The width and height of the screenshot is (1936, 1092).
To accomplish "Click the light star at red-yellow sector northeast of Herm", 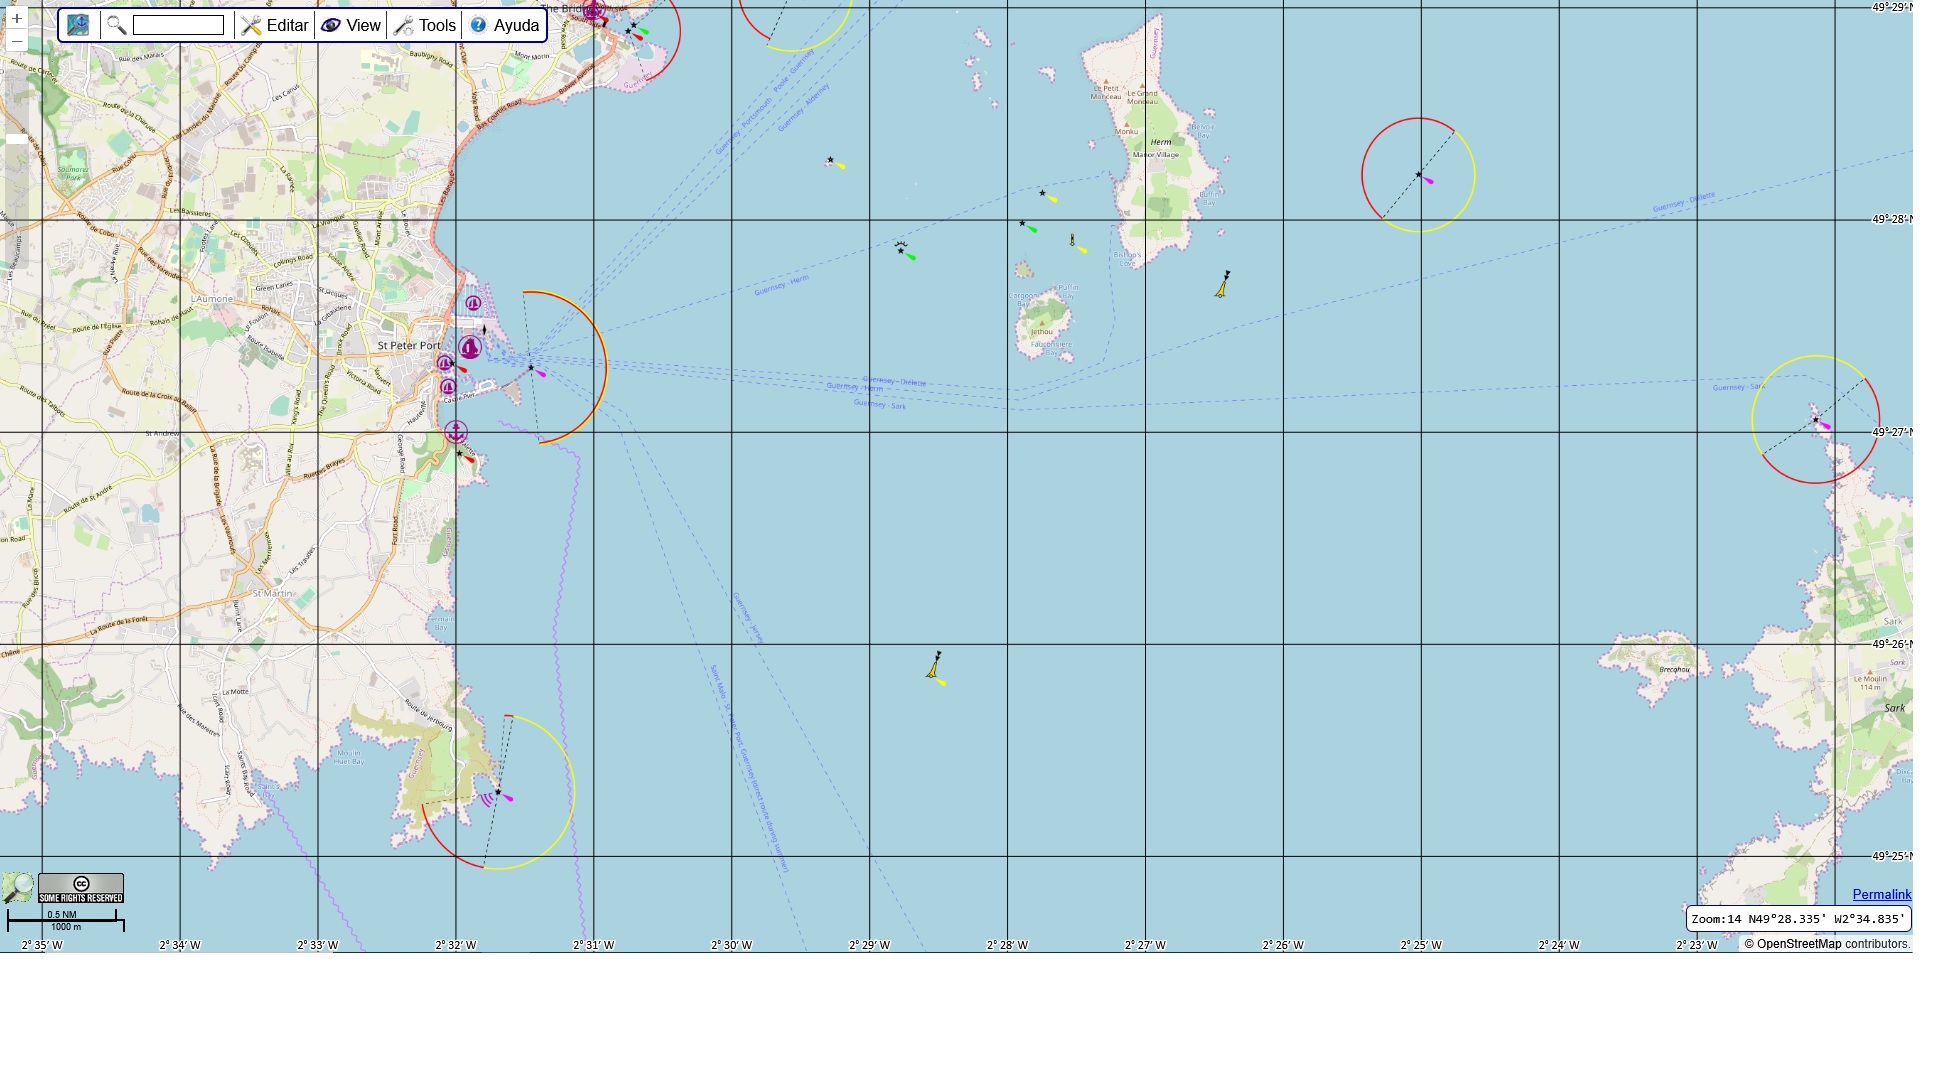I will [x=1418, y=175].
